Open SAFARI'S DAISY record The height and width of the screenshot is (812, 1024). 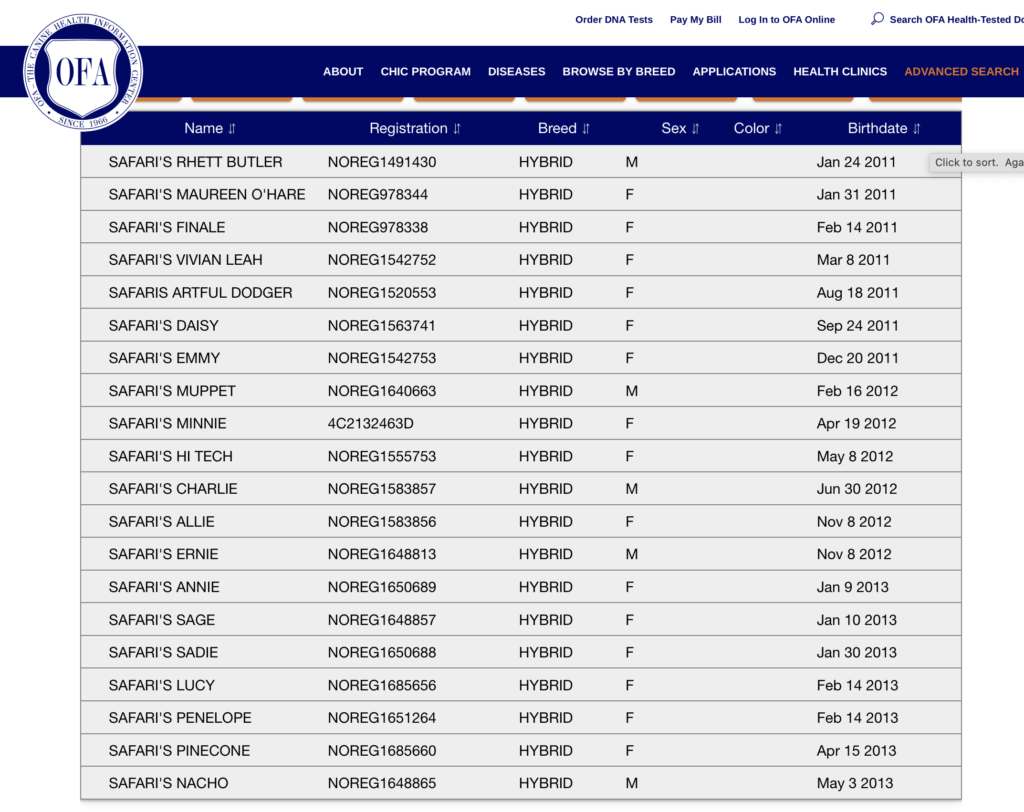click(163, 325)
